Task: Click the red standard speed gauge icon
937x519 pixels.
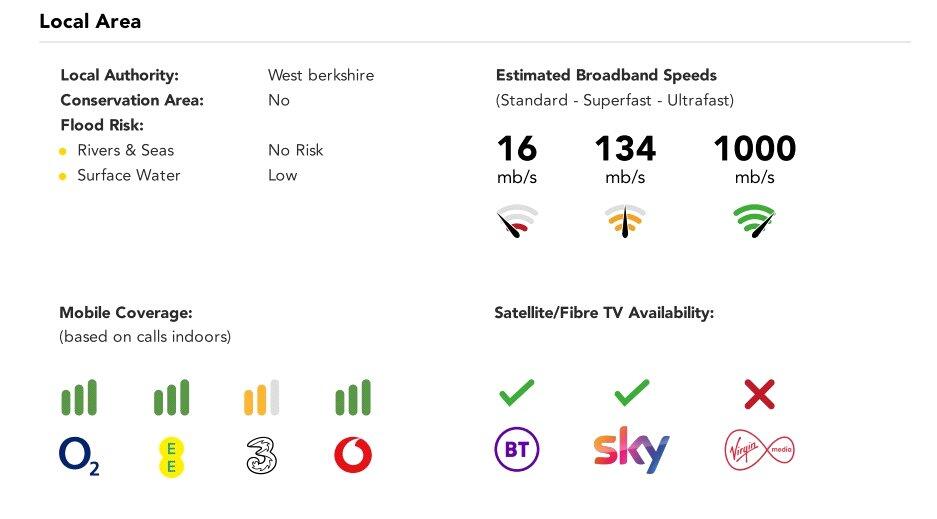Action: [517, 220]
